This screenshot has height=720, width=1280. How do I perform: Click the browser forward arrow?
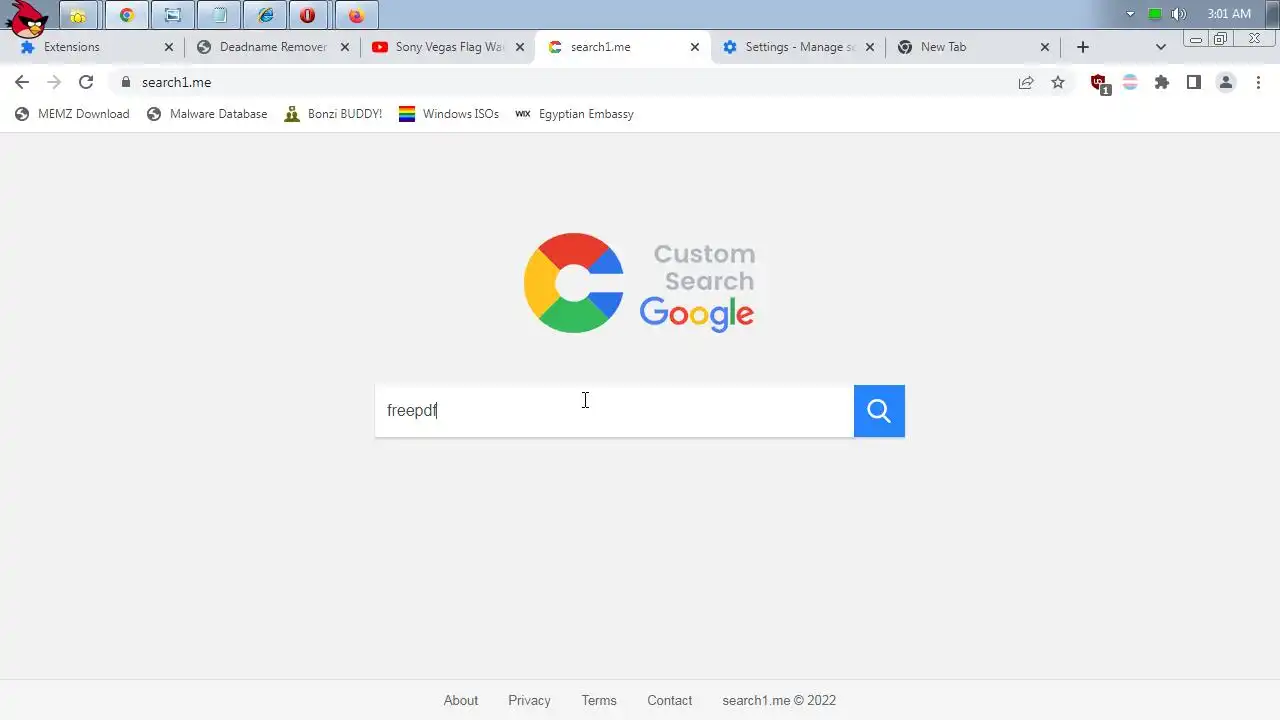tap(54, 83)
